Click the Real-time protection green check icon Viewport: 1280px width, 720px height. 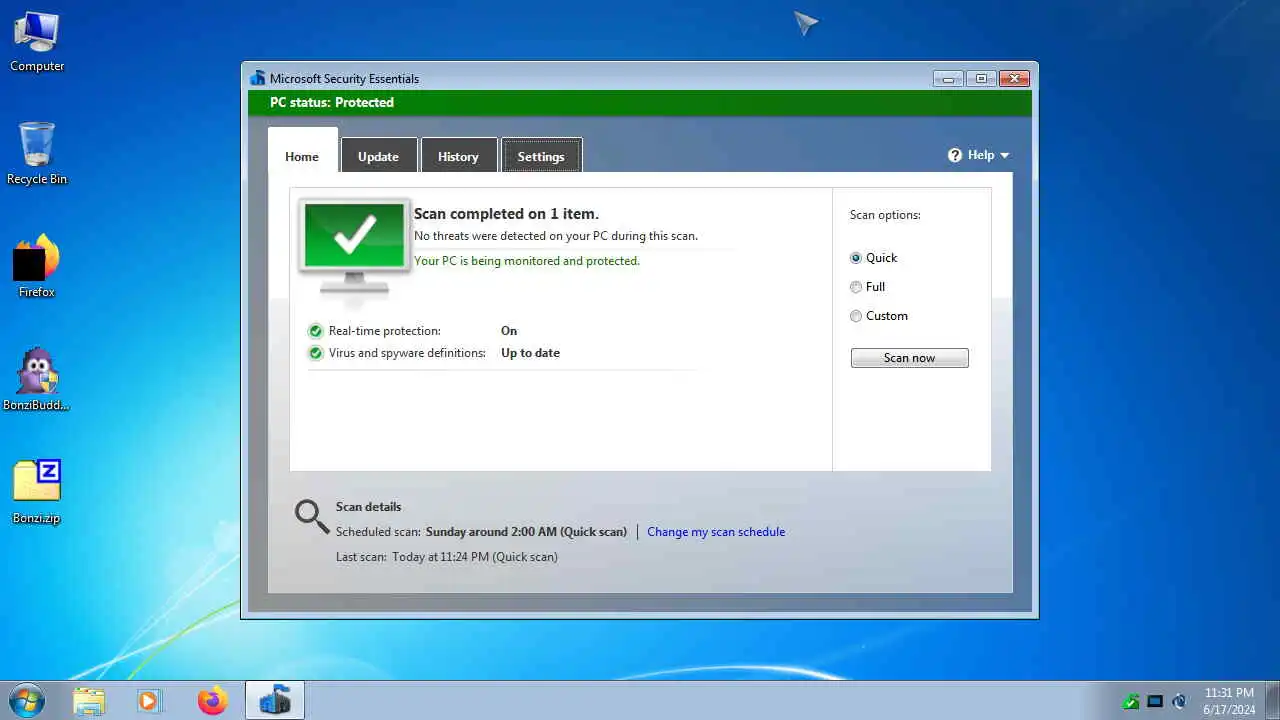tap(316, 331)
